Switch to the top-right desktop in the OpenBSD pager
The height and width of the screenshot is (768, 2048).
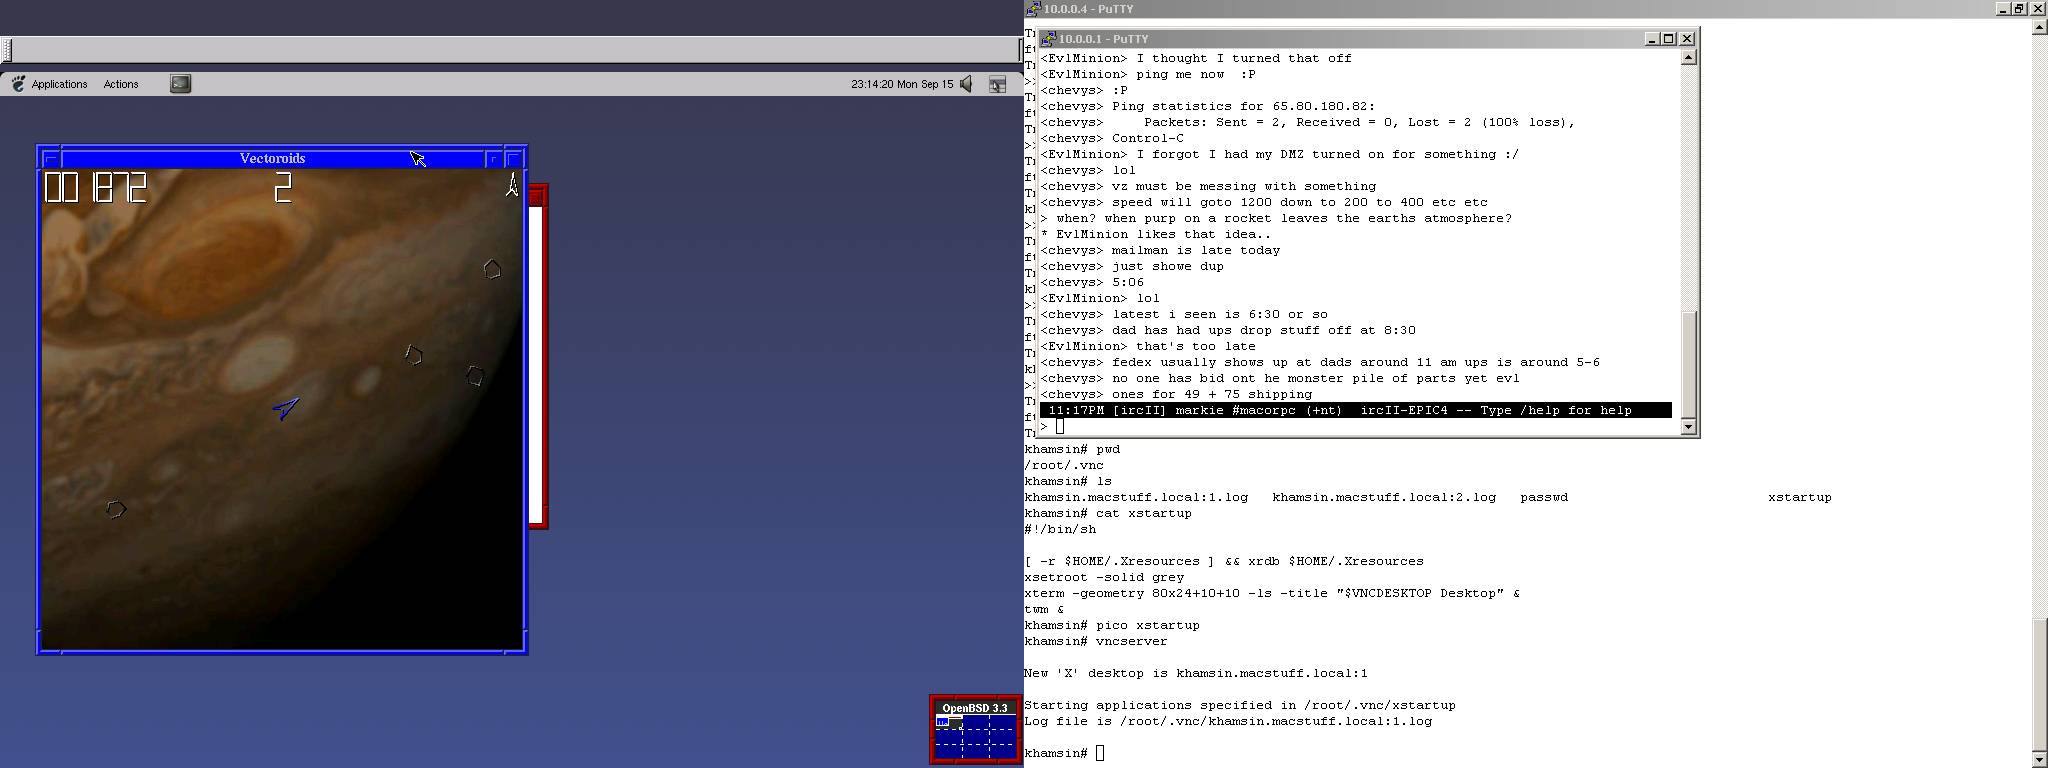pos(1002,721)
